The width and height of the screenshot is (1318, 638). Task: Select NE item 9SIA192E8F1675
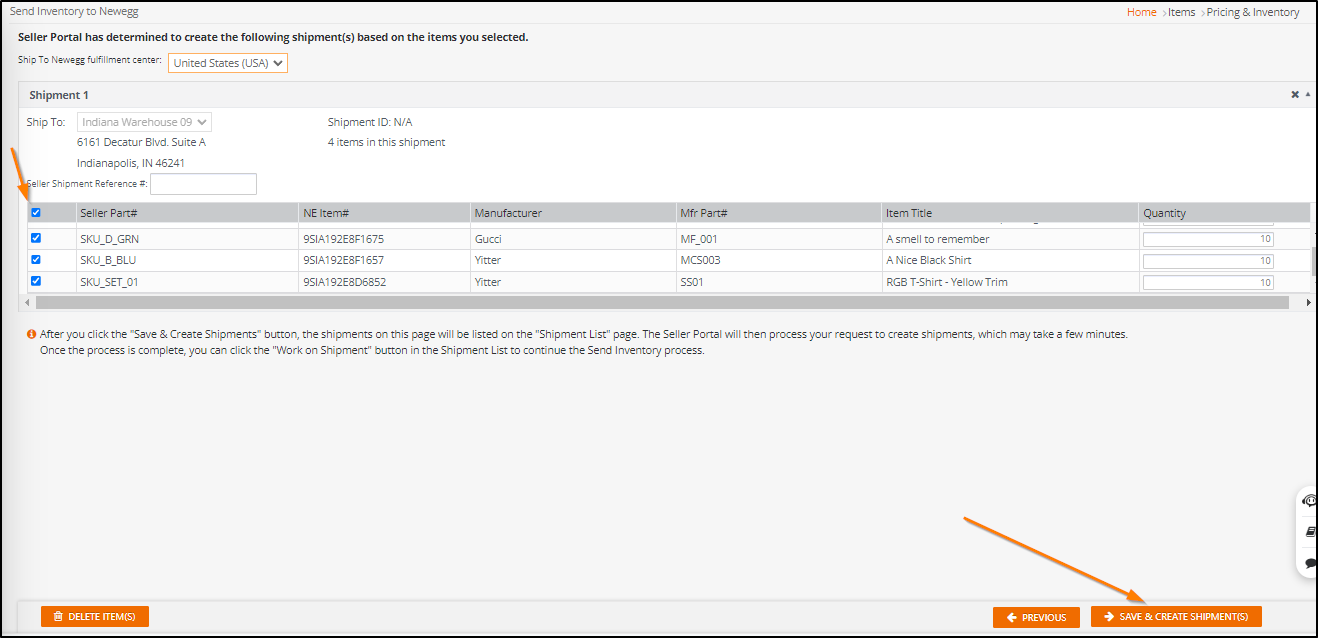pos(343,239)
